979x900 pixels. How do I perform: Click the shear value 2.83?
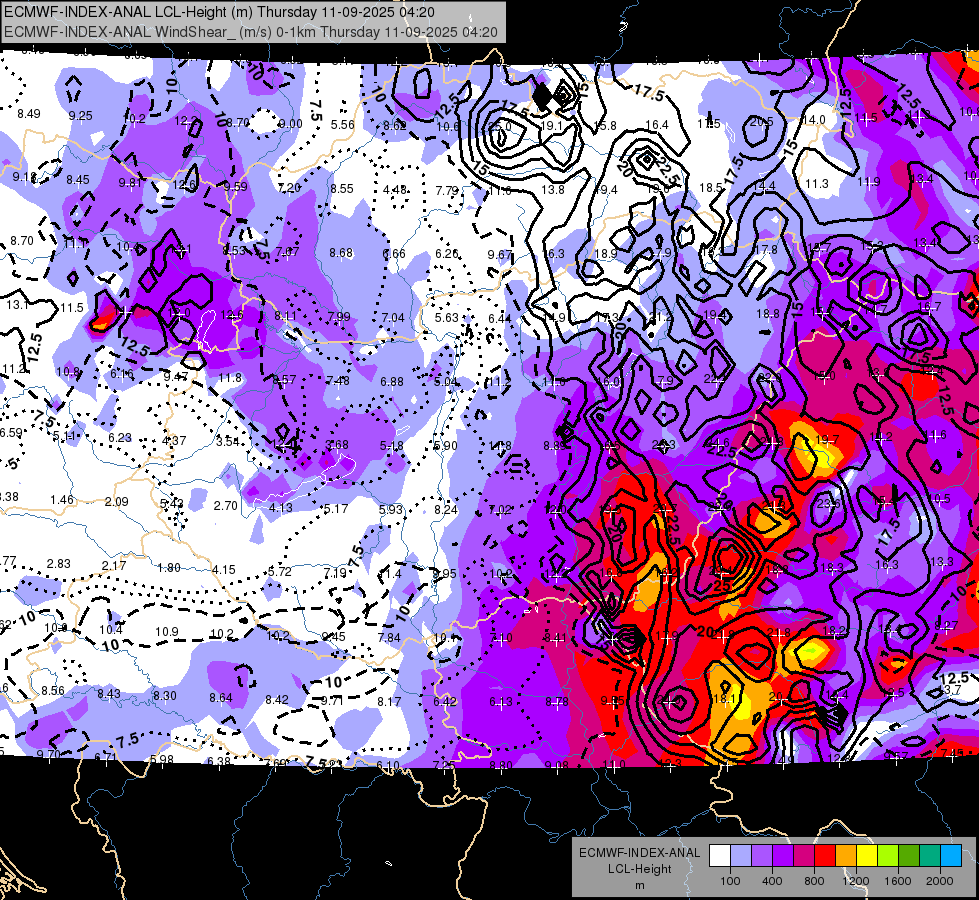pyautogui.click(x=59, y=563)
